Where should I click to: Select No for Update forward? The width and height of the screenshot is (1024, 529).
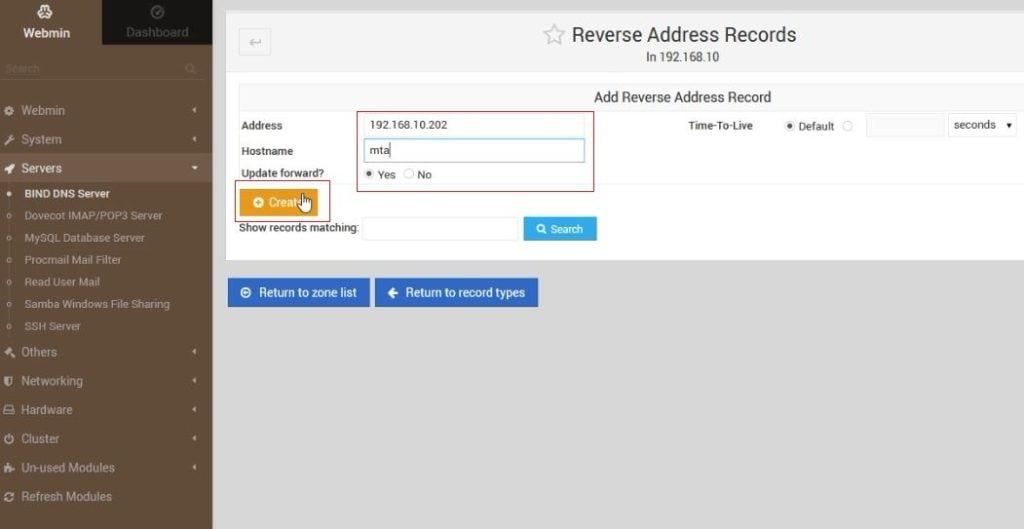pyautogui.click(x=409, y=174)
